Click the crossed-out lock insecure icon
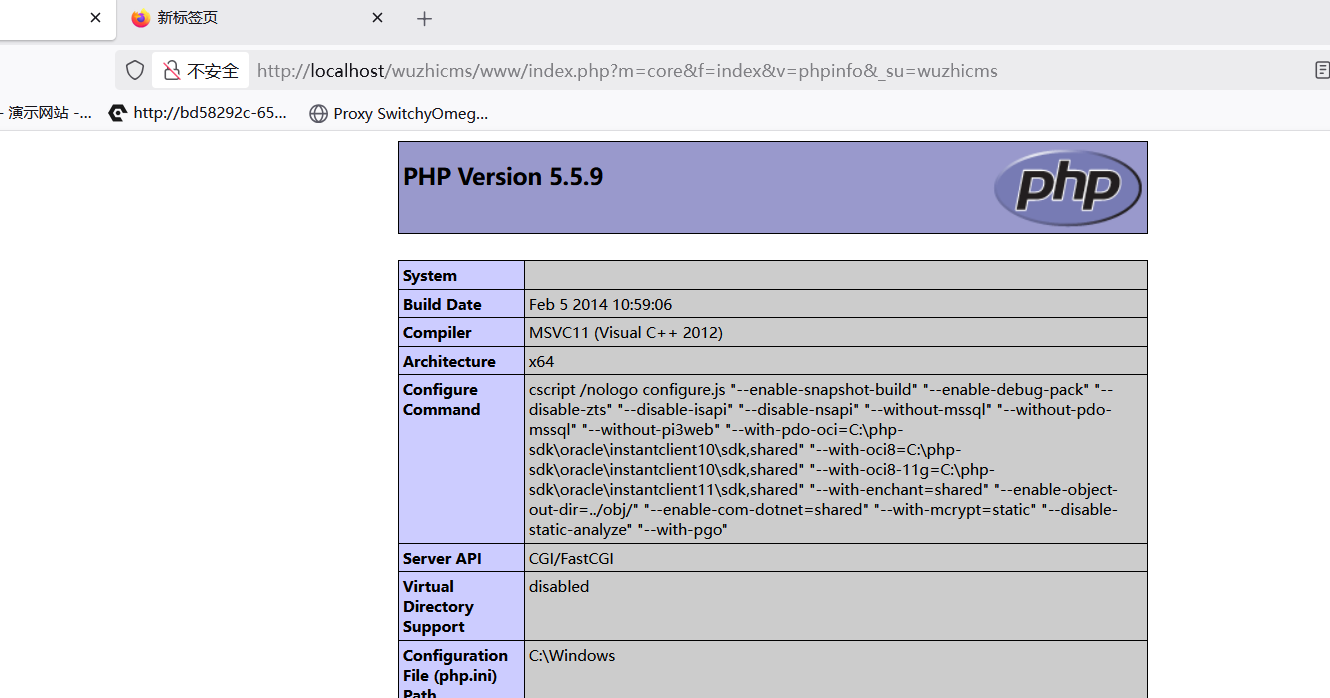This screenshot has height=698, width=1330. click(172, 71)
